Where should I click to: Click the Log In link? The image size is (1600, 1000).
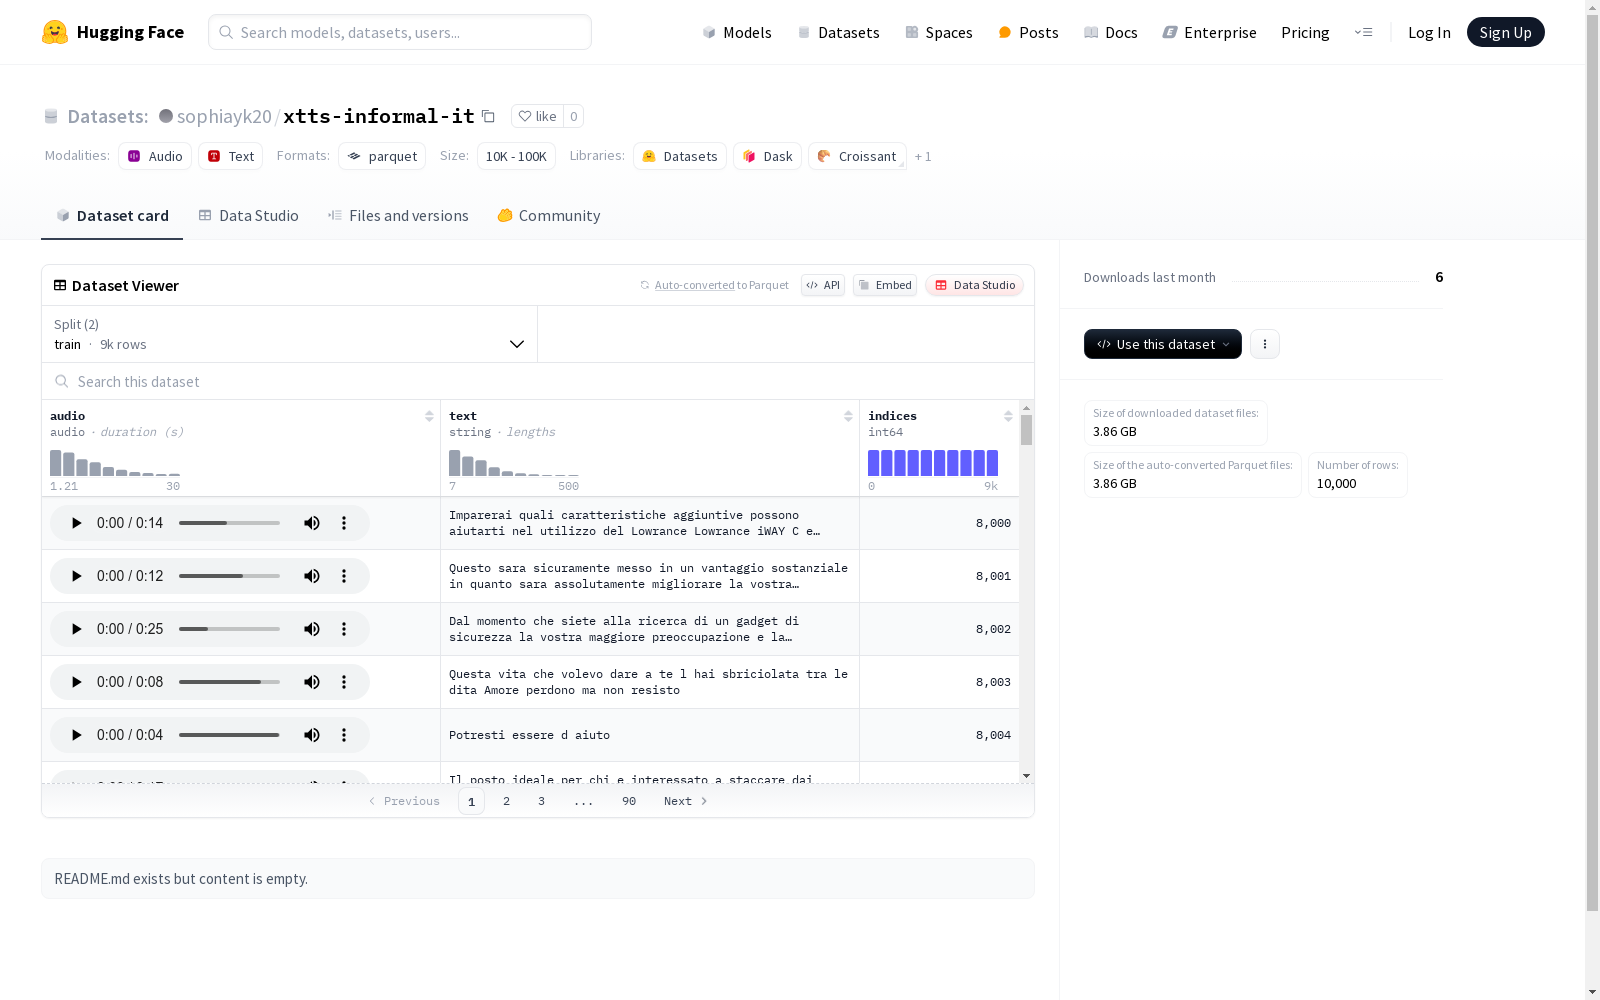coord(1429,32)
